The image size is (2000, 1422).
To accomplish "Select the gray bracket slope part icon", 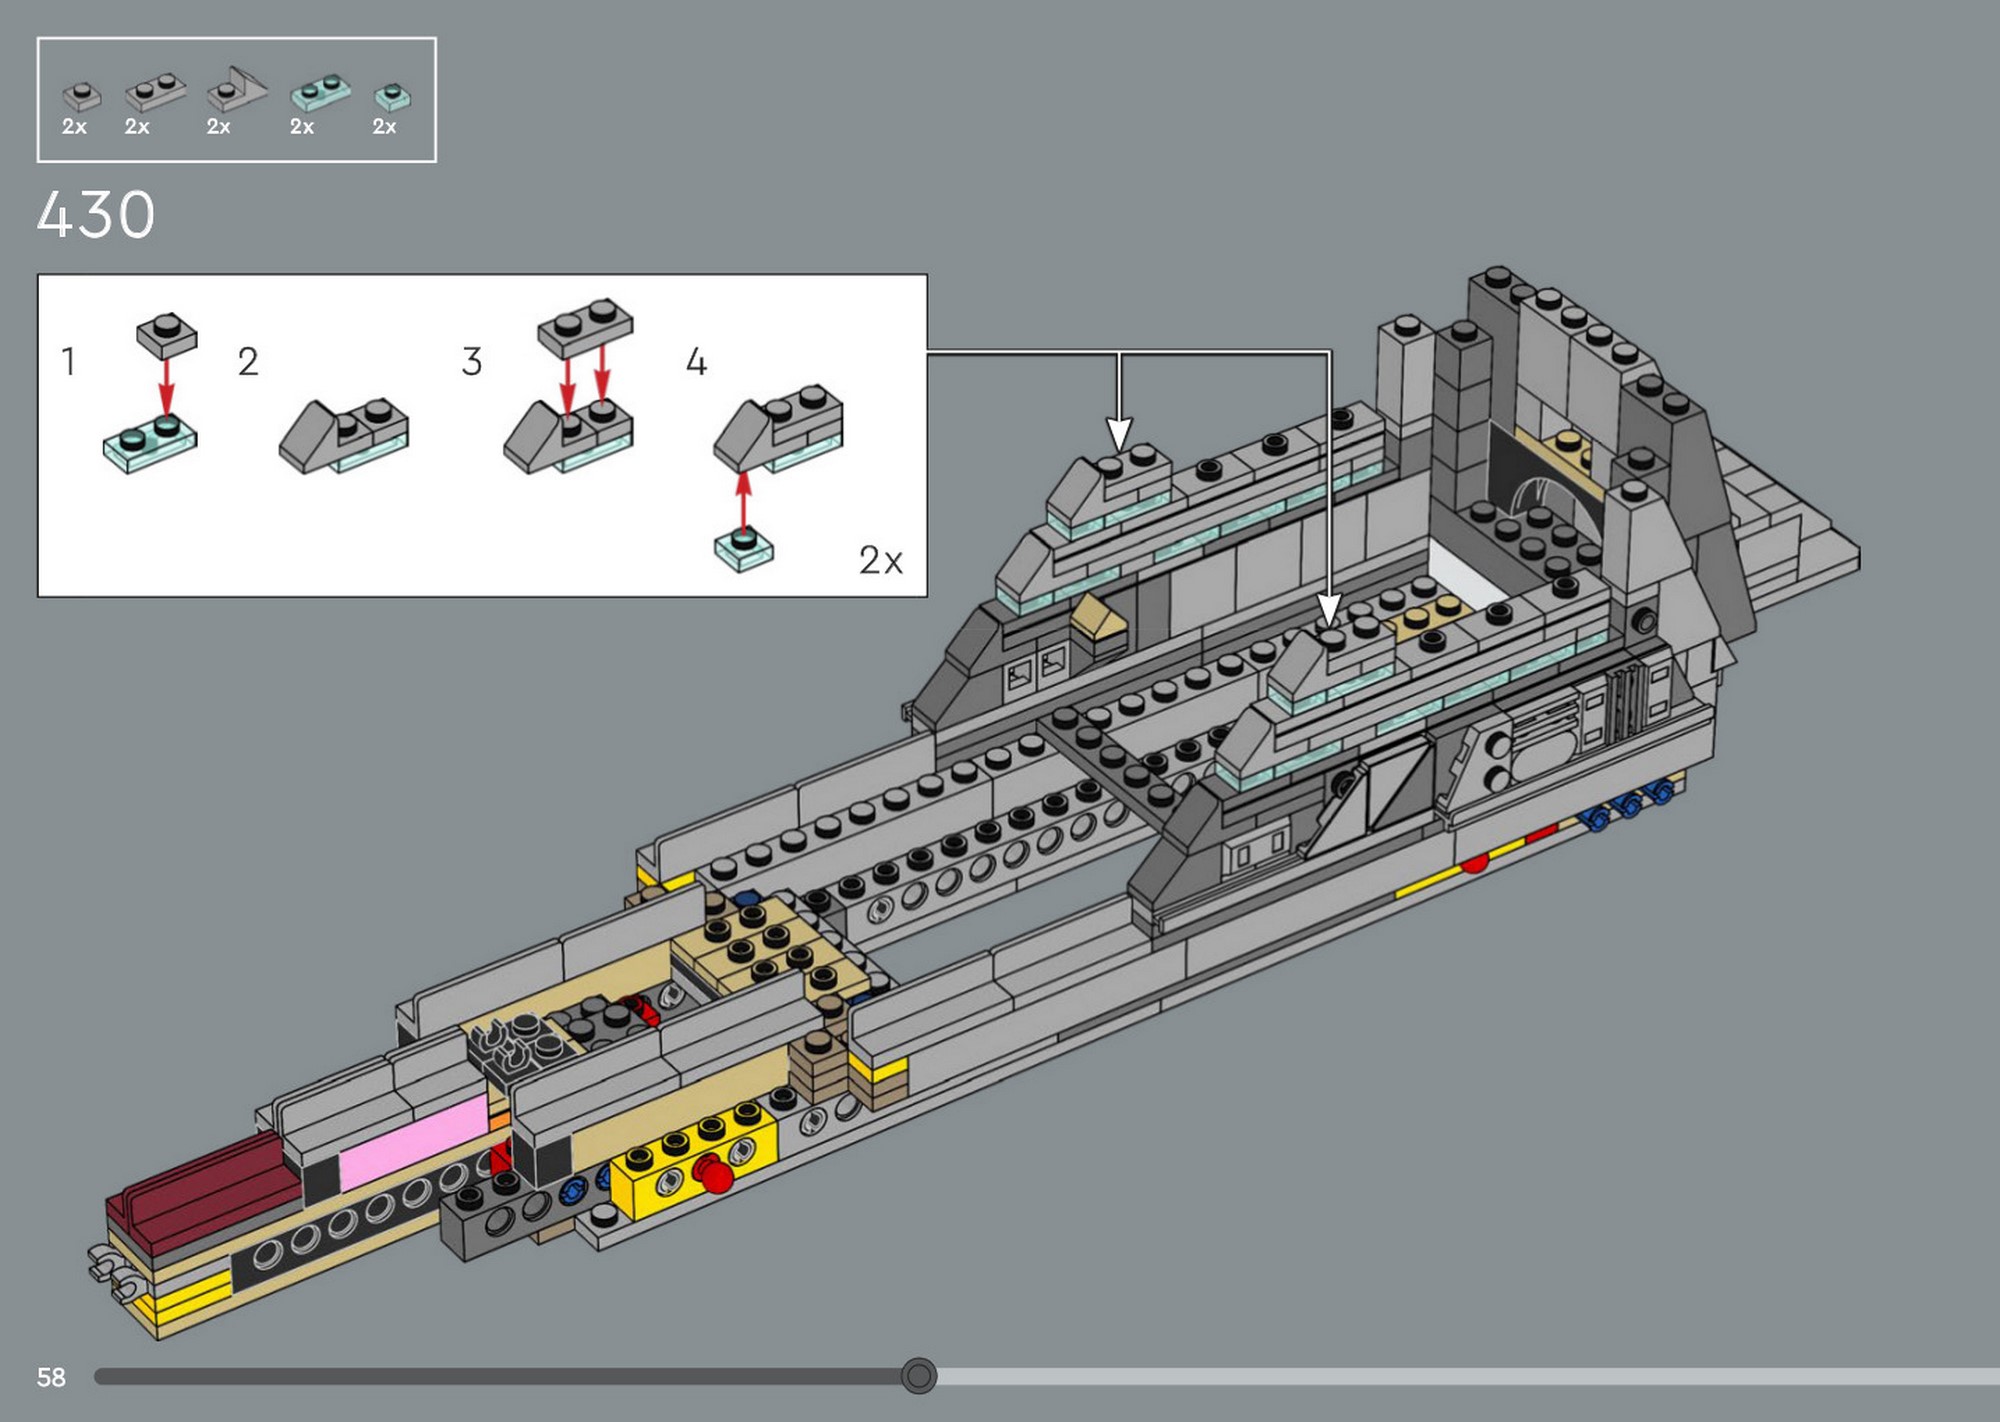I will [x=237, y=89].
